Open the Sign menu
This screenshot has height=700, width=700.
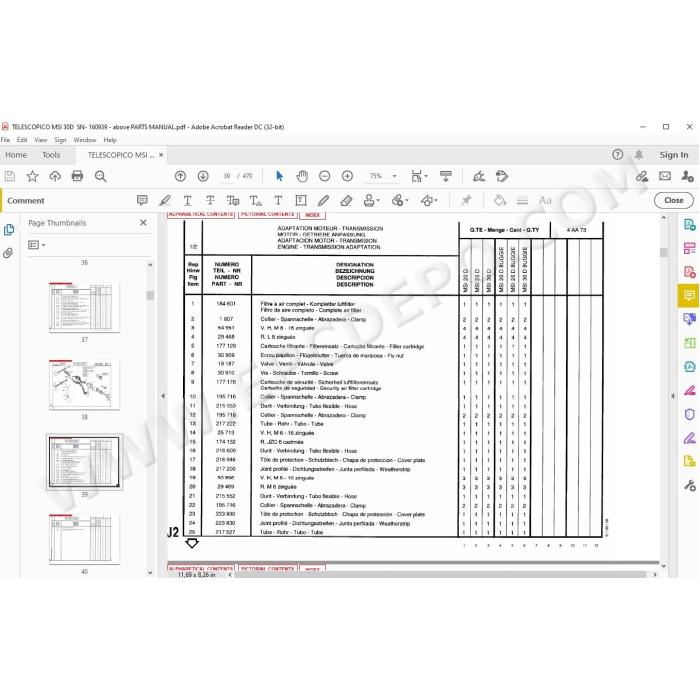pos(60,140)
